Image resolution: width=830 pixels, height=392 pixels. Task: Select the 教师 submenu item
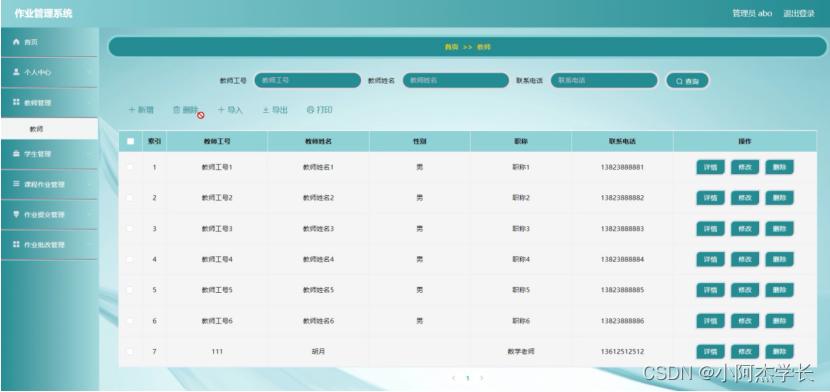coord(49,129)
